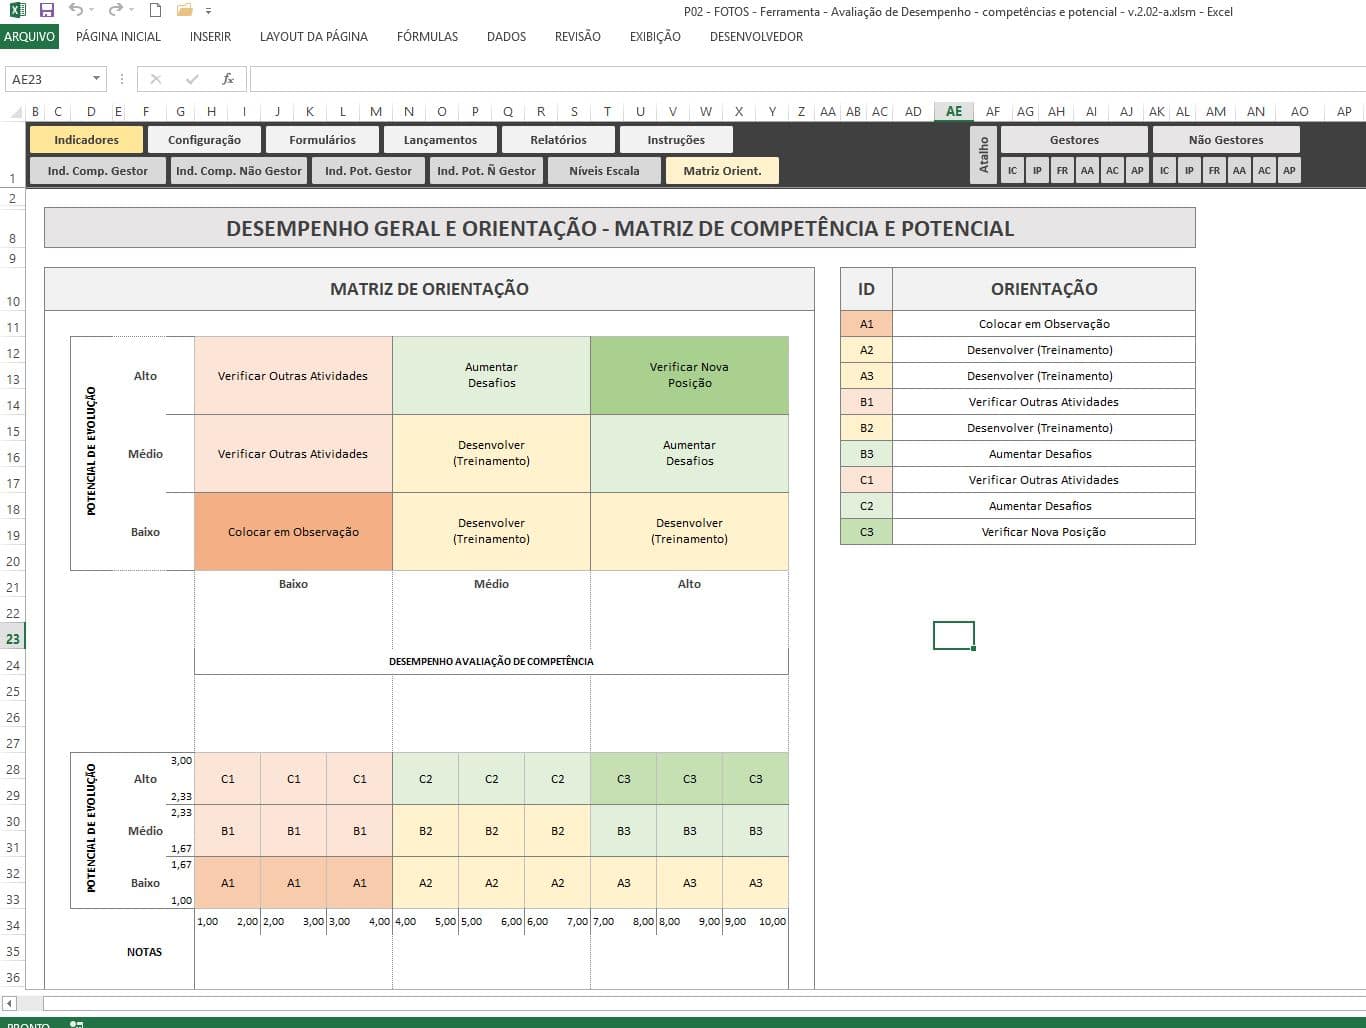This screenshot has height=1028, width=1366.
Task: Select 'Verificar Outras Atividades' text in row B1
Action: 1043,402
